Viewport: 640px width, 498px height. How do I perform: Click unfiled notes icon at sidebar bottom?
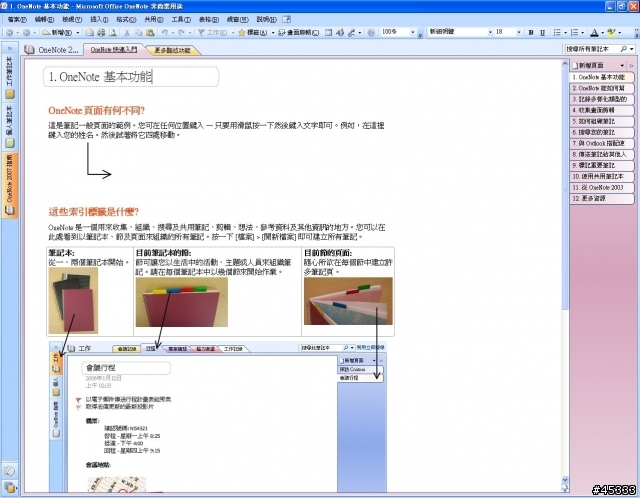point(9,471)
